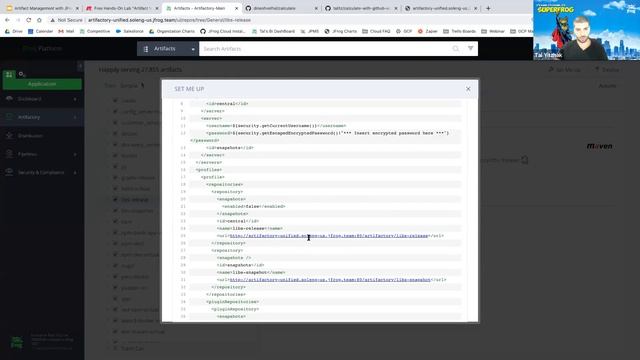Open the Competitive bookmark

click(95, 31)
